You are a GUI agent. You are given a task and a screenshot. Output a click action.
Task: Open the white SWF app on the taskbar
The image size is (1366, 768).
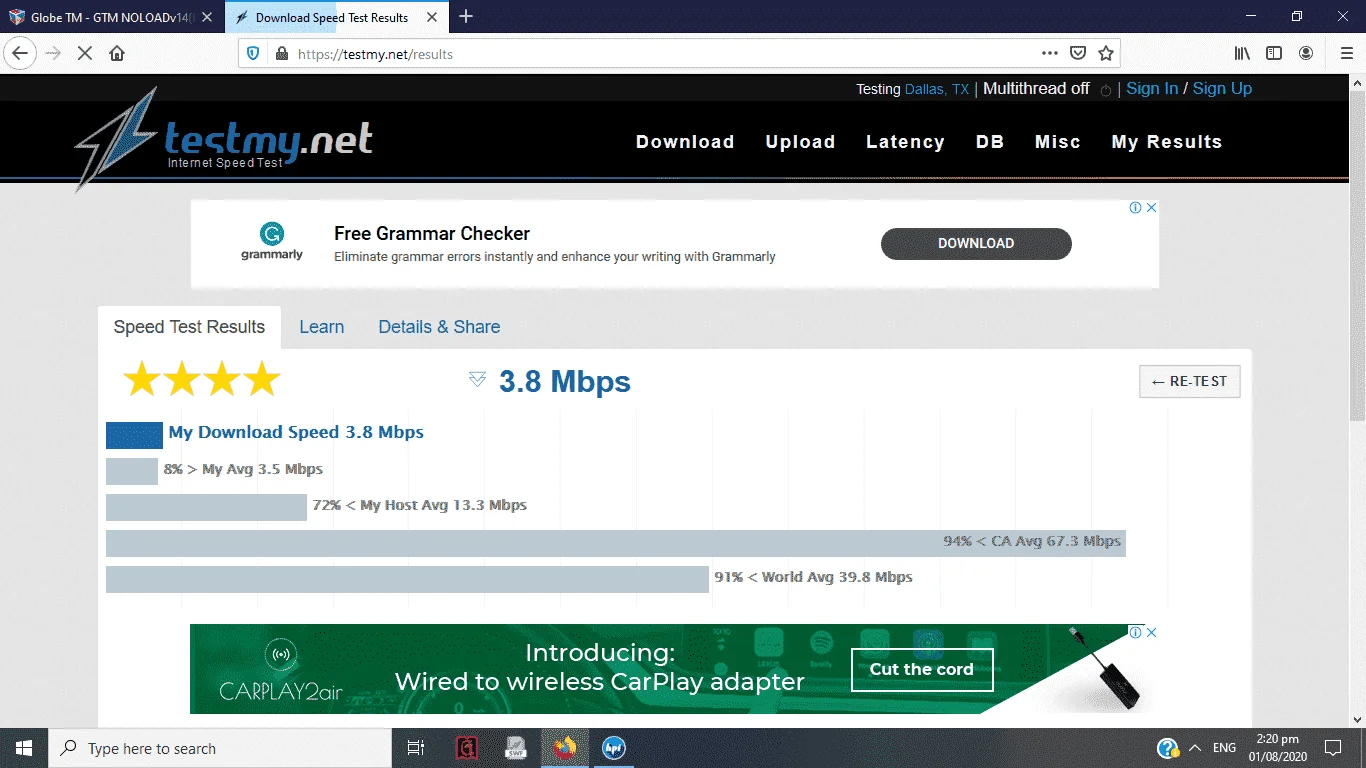(x=516, y=748)
